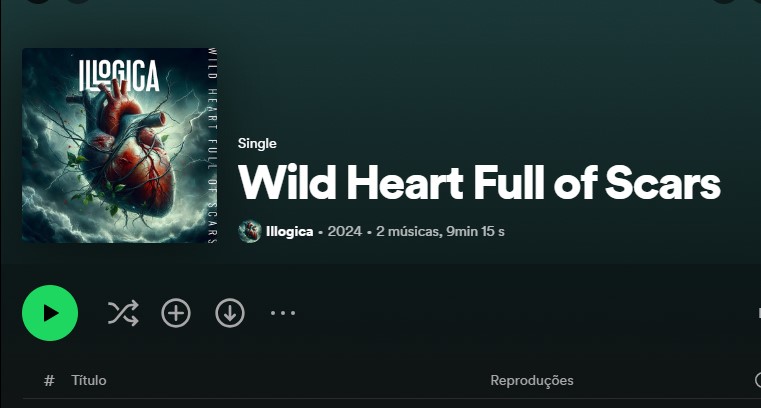Go to the Illogica artist page link
The width and height of the screenshot is (761, 408).
(289, 231)
